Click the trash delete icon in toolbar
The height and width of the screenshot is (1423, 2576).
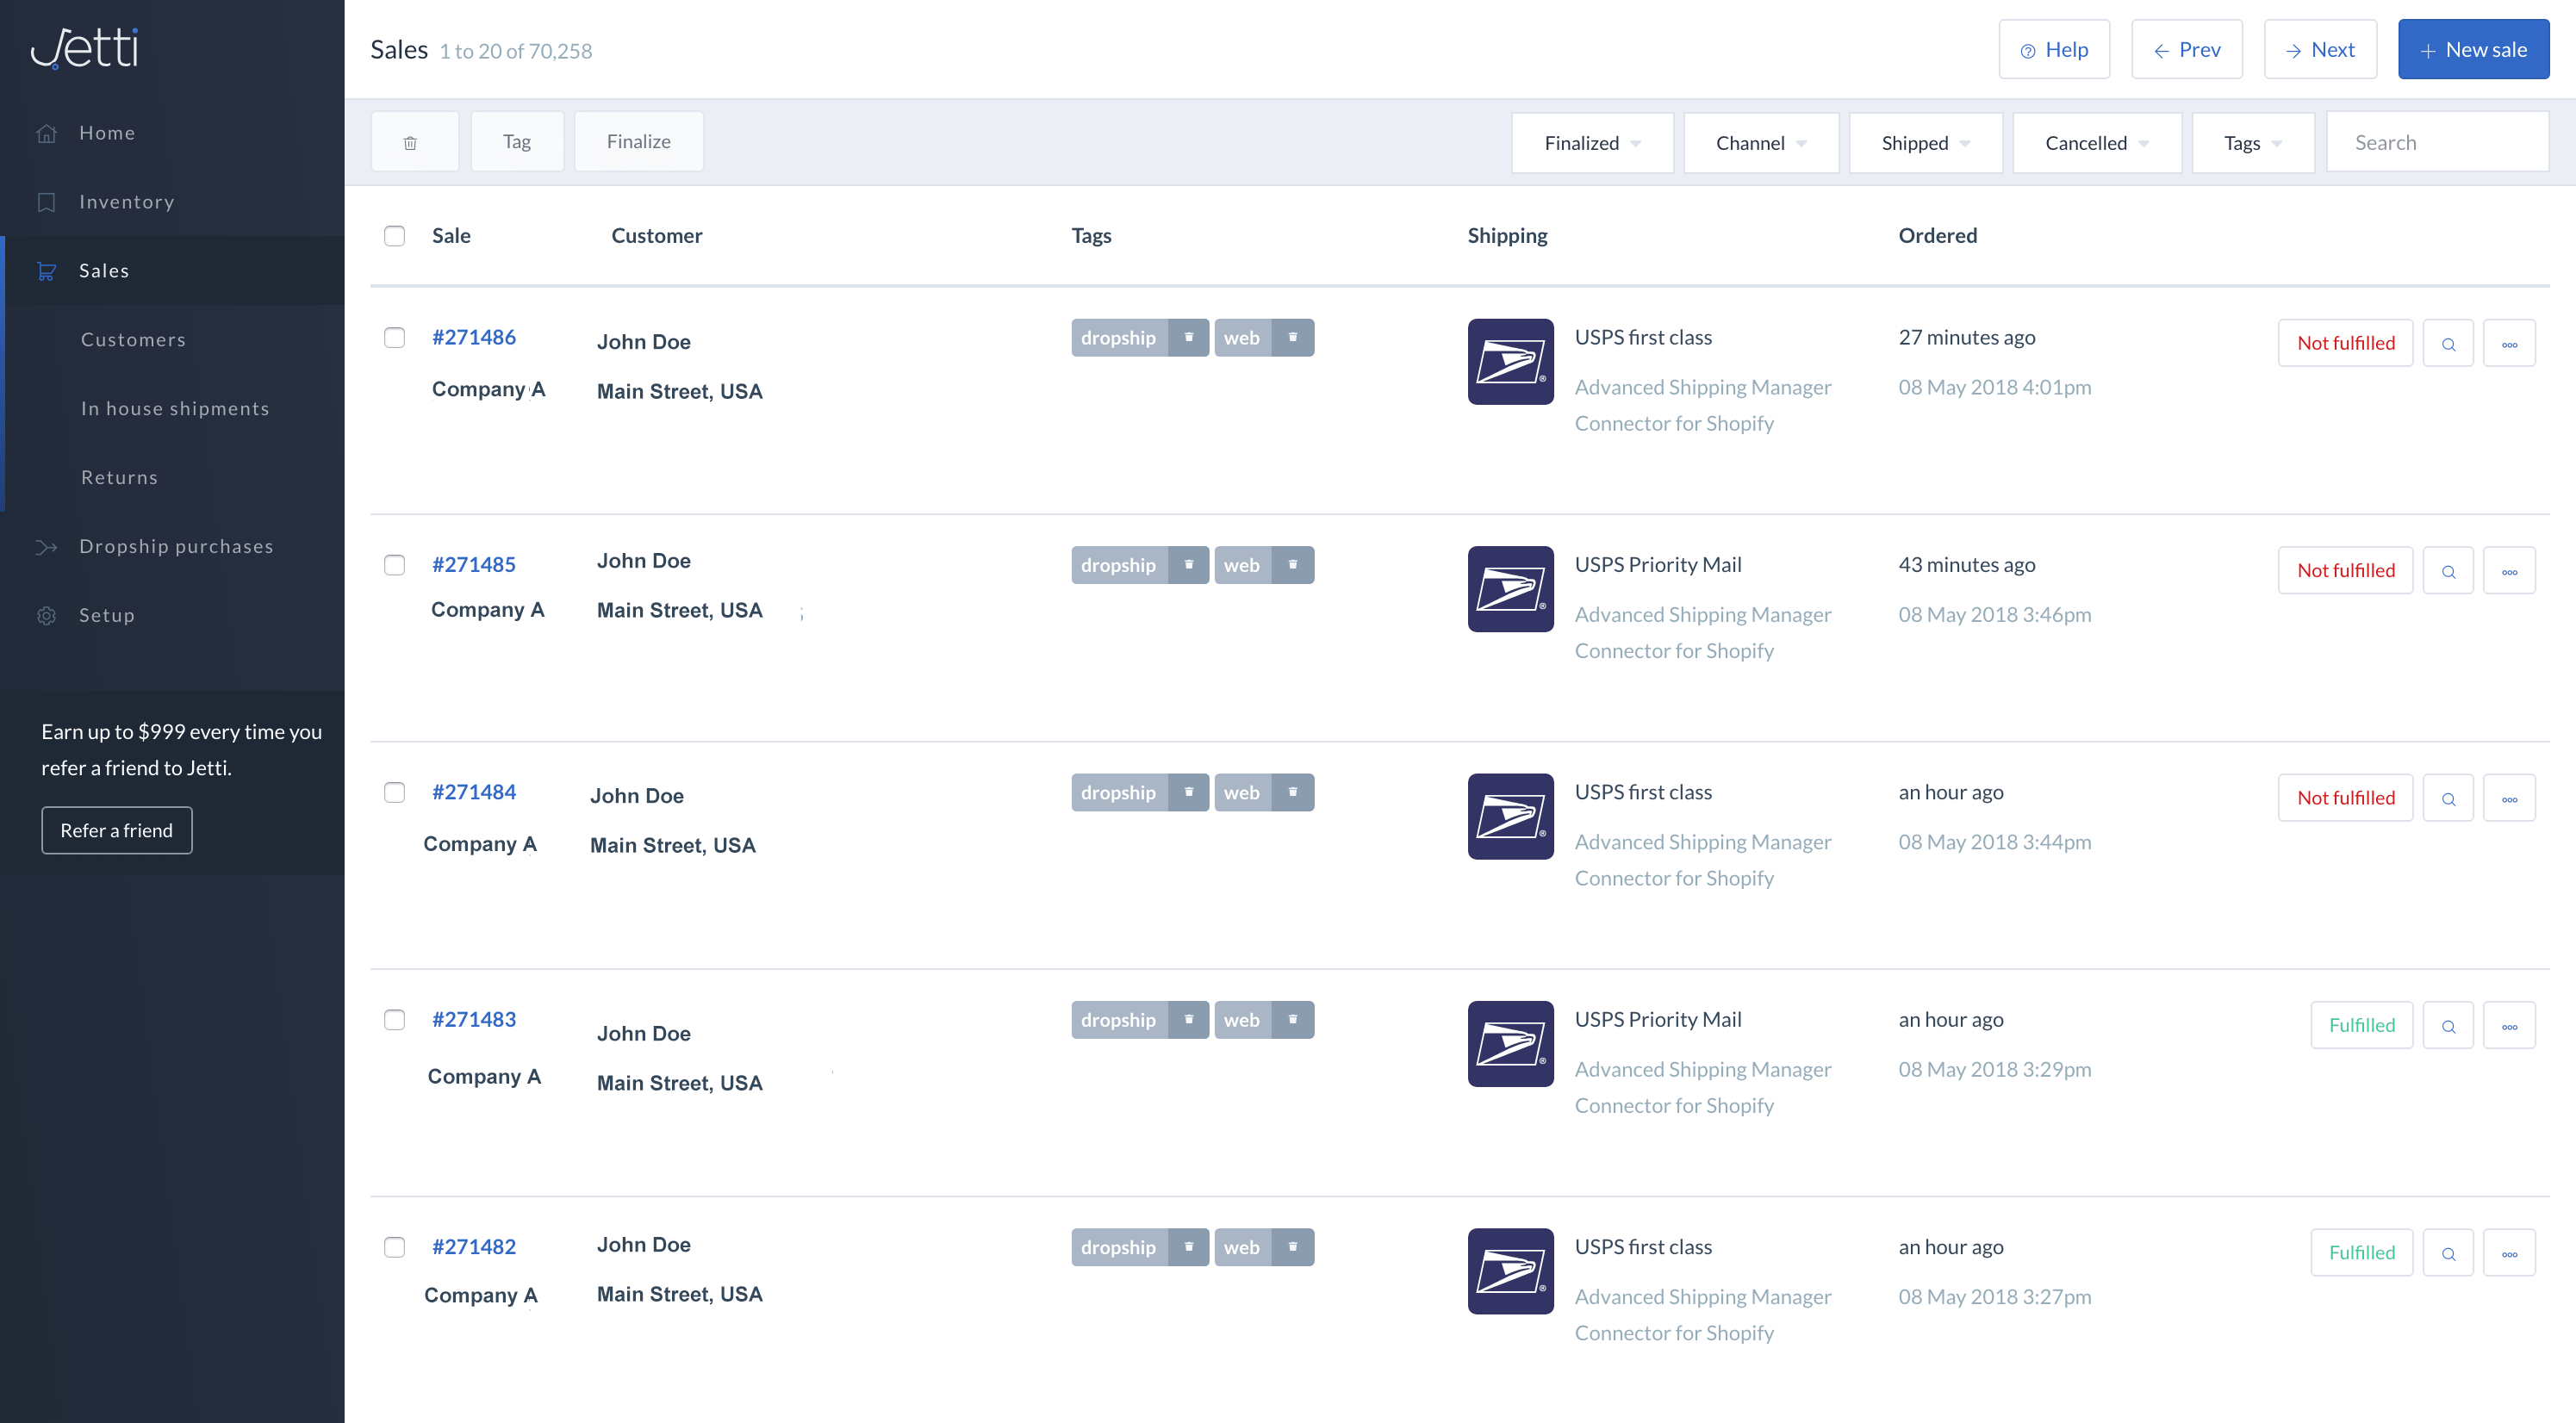point(410,142)
